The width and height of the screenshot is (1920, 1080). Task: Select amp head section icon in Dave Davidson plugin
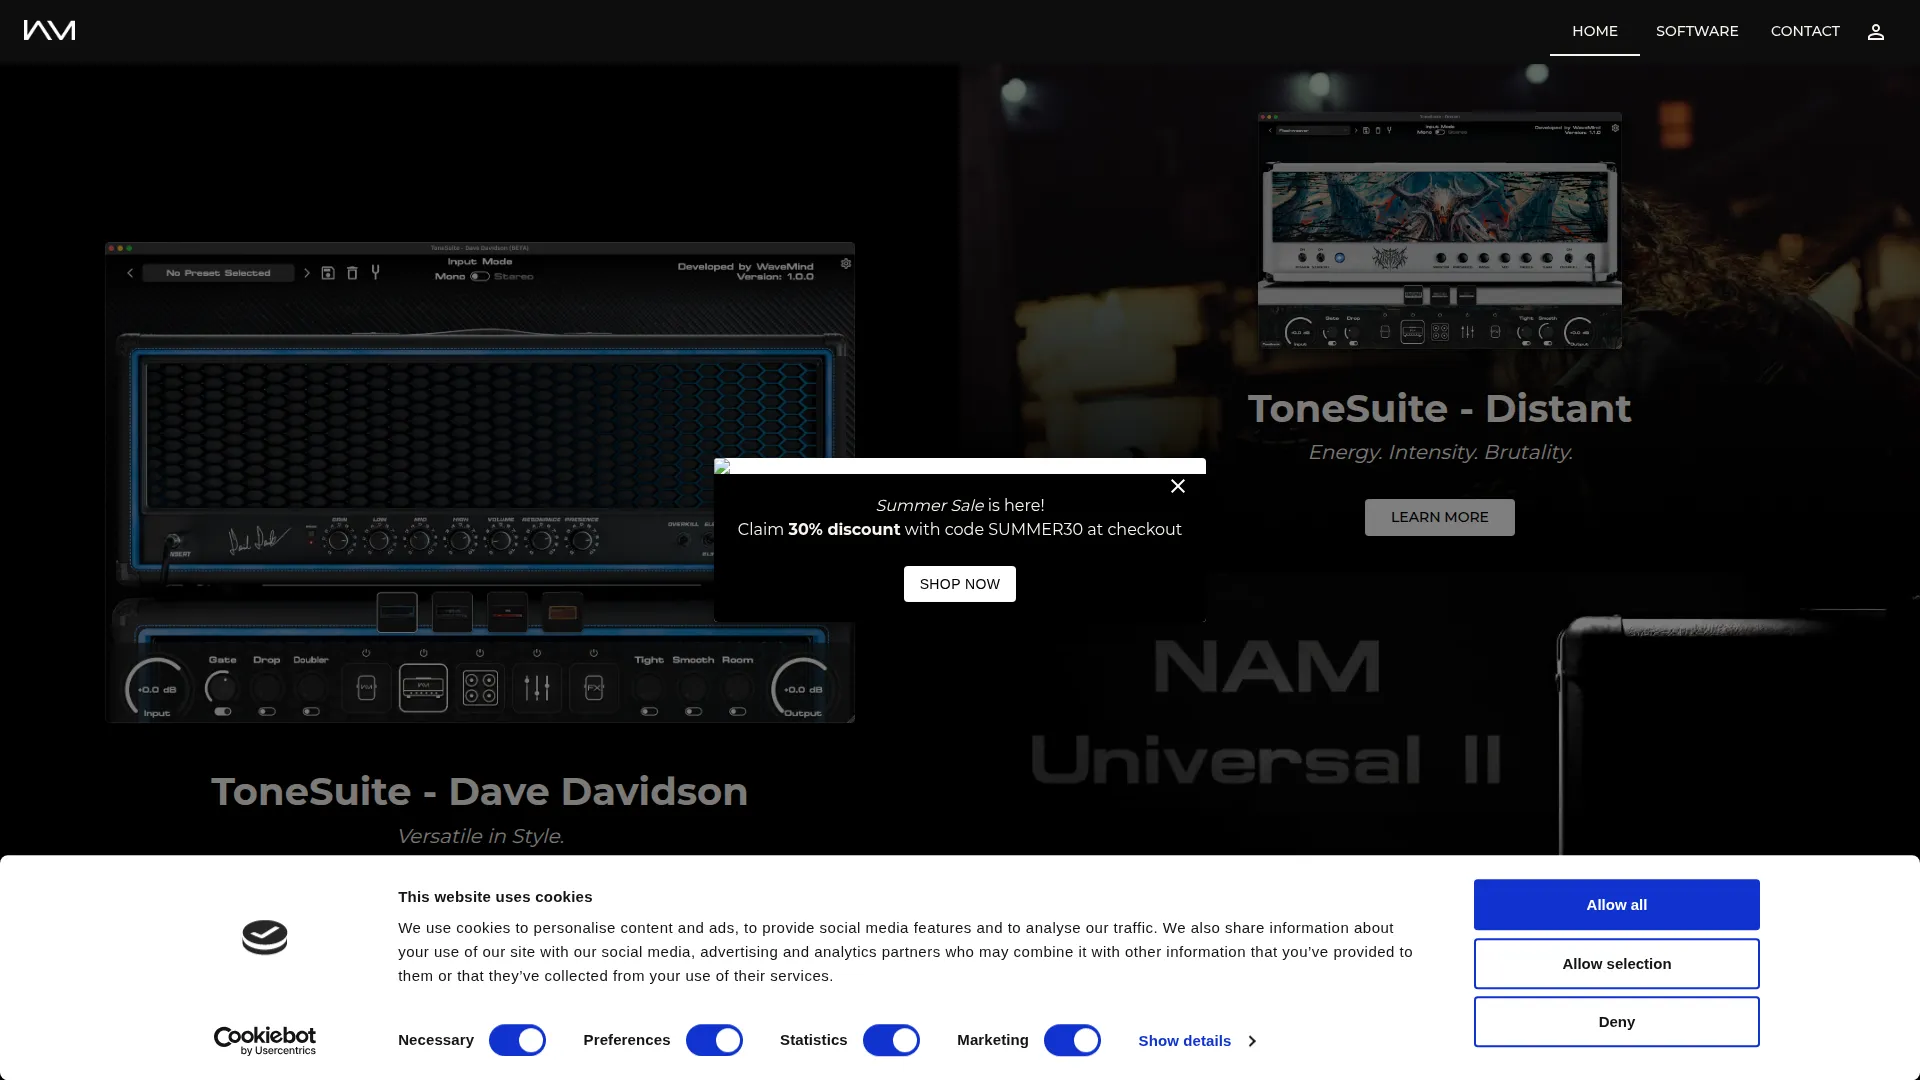(x=423, y=687)
